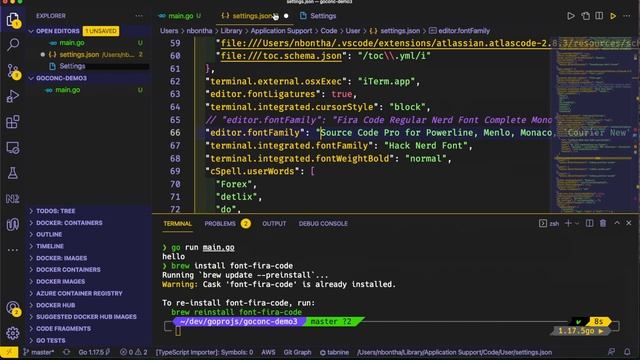Open the Remote Explorer view

(x=13, y=148)
